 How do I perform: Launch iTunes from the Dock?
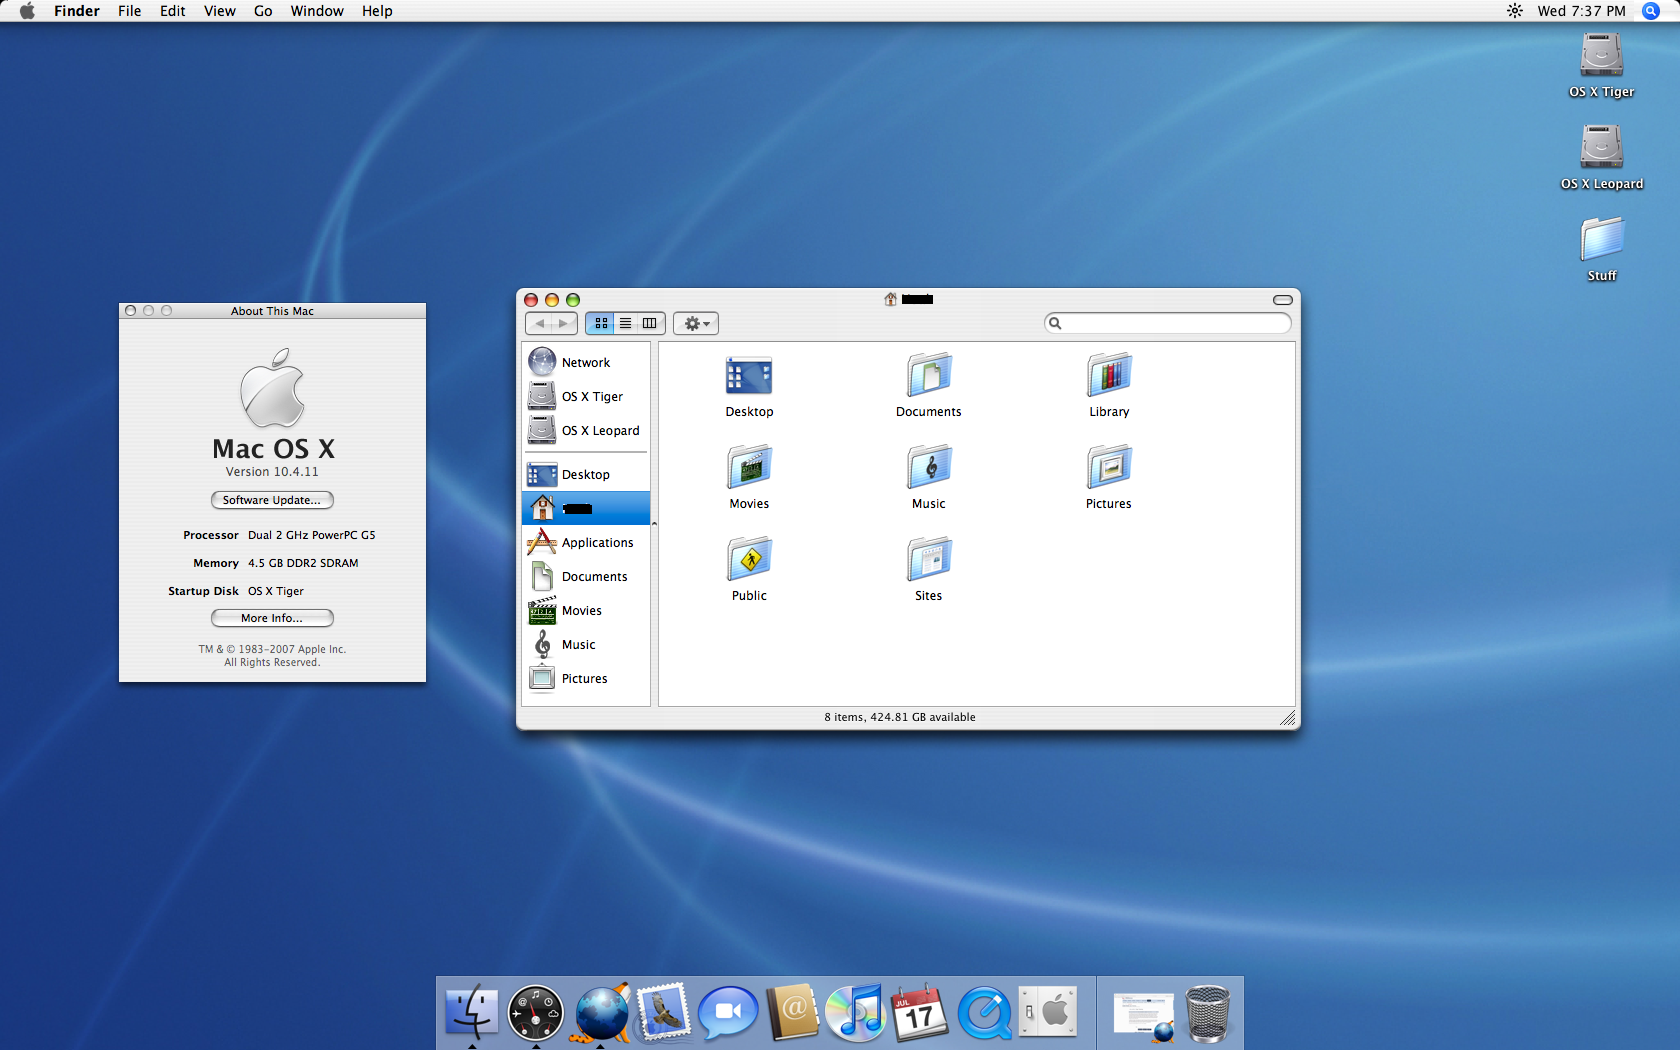tap(856, 1013)
